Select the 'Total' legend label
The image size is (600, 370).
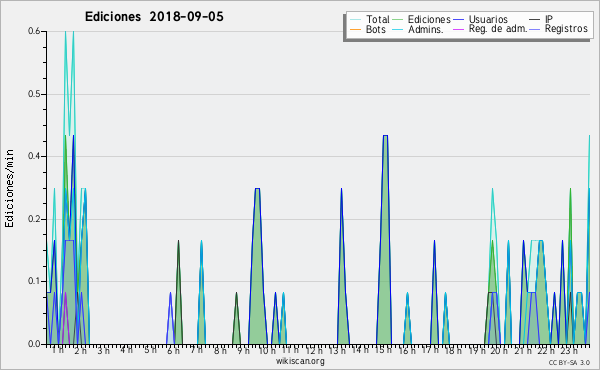pos(378,19)
